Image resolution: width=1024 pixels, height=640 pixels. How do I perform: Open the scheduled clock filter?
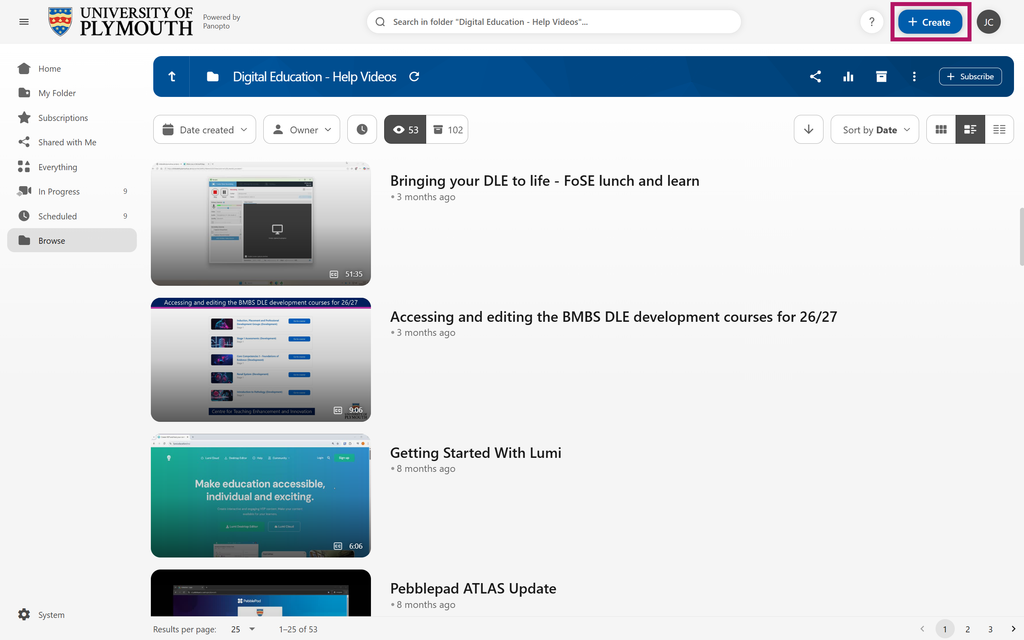[362, 129]
